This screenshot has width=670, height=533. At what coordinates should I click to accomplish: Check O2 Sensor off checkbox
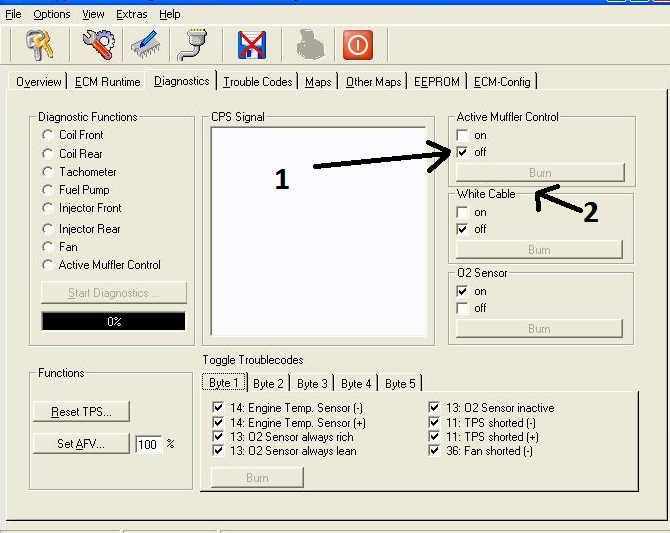pos(462,308)
